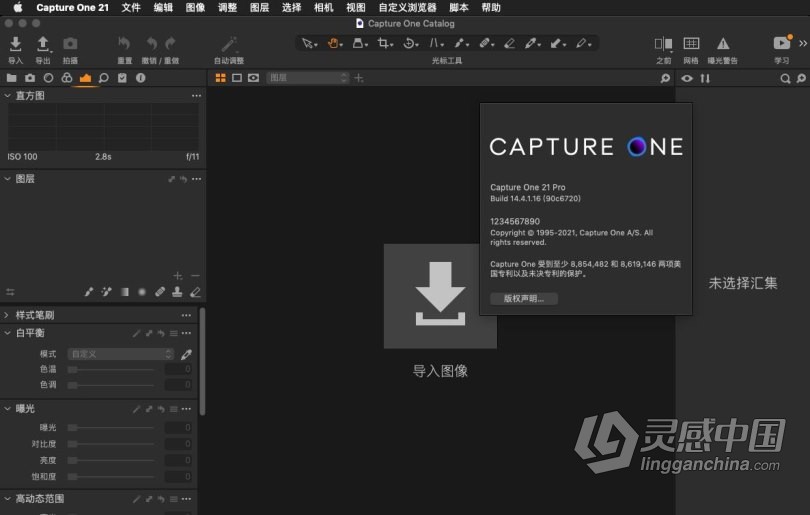Open the Details magnifier tool tab
Image resolution: width=810 pixels, height=515 pixels.
[103, 78]
